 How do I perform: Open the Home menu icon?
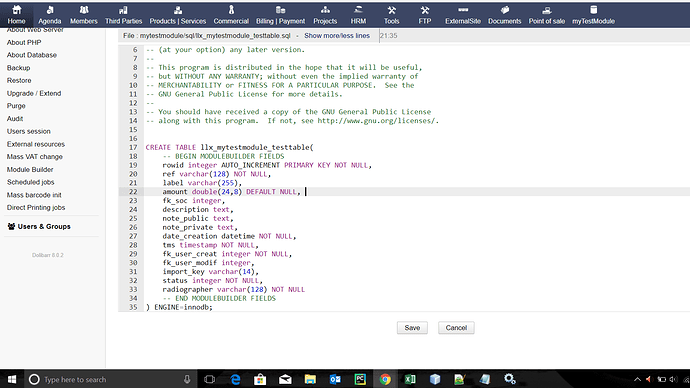coord(16,10)
